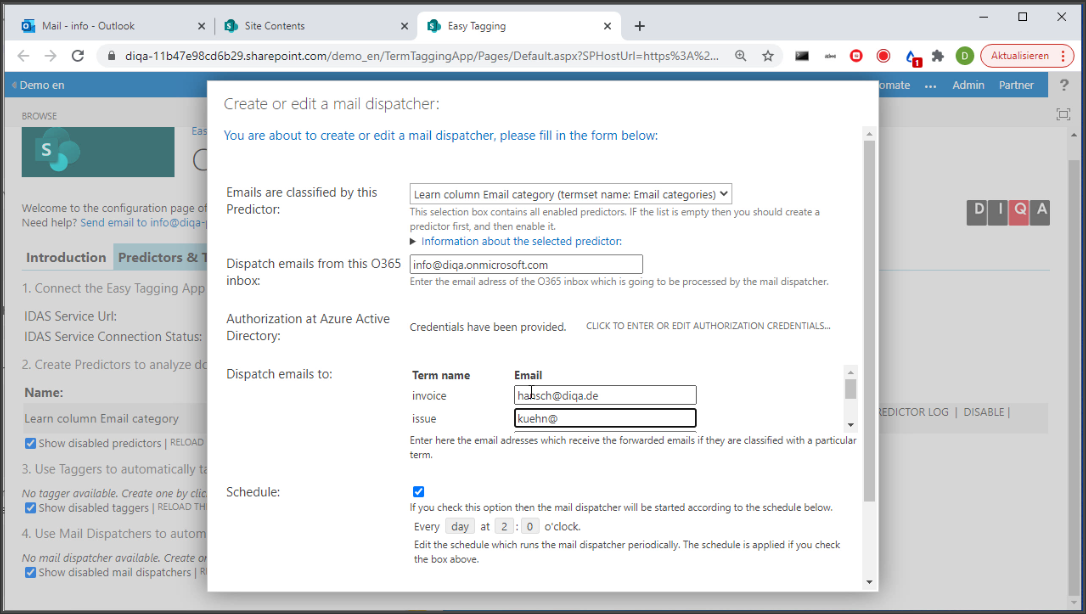Uncheck Show disabled predictors checkbox
Viewport: 1086px width, 614px height.
click(x=30, y=443)
